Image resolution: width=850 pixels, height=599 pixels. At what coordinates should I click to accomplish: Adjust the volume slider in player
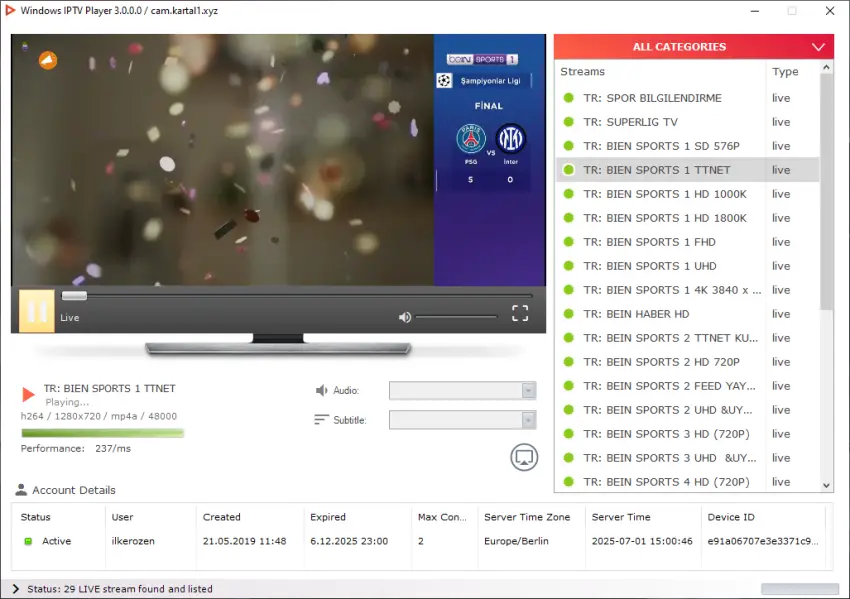tap(456, 317)
